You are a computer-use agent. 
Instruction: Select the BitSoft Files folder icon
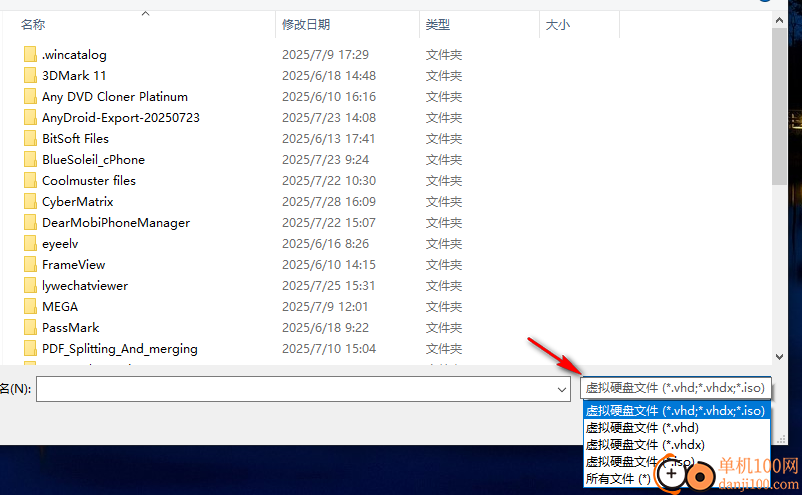[30, 138]
